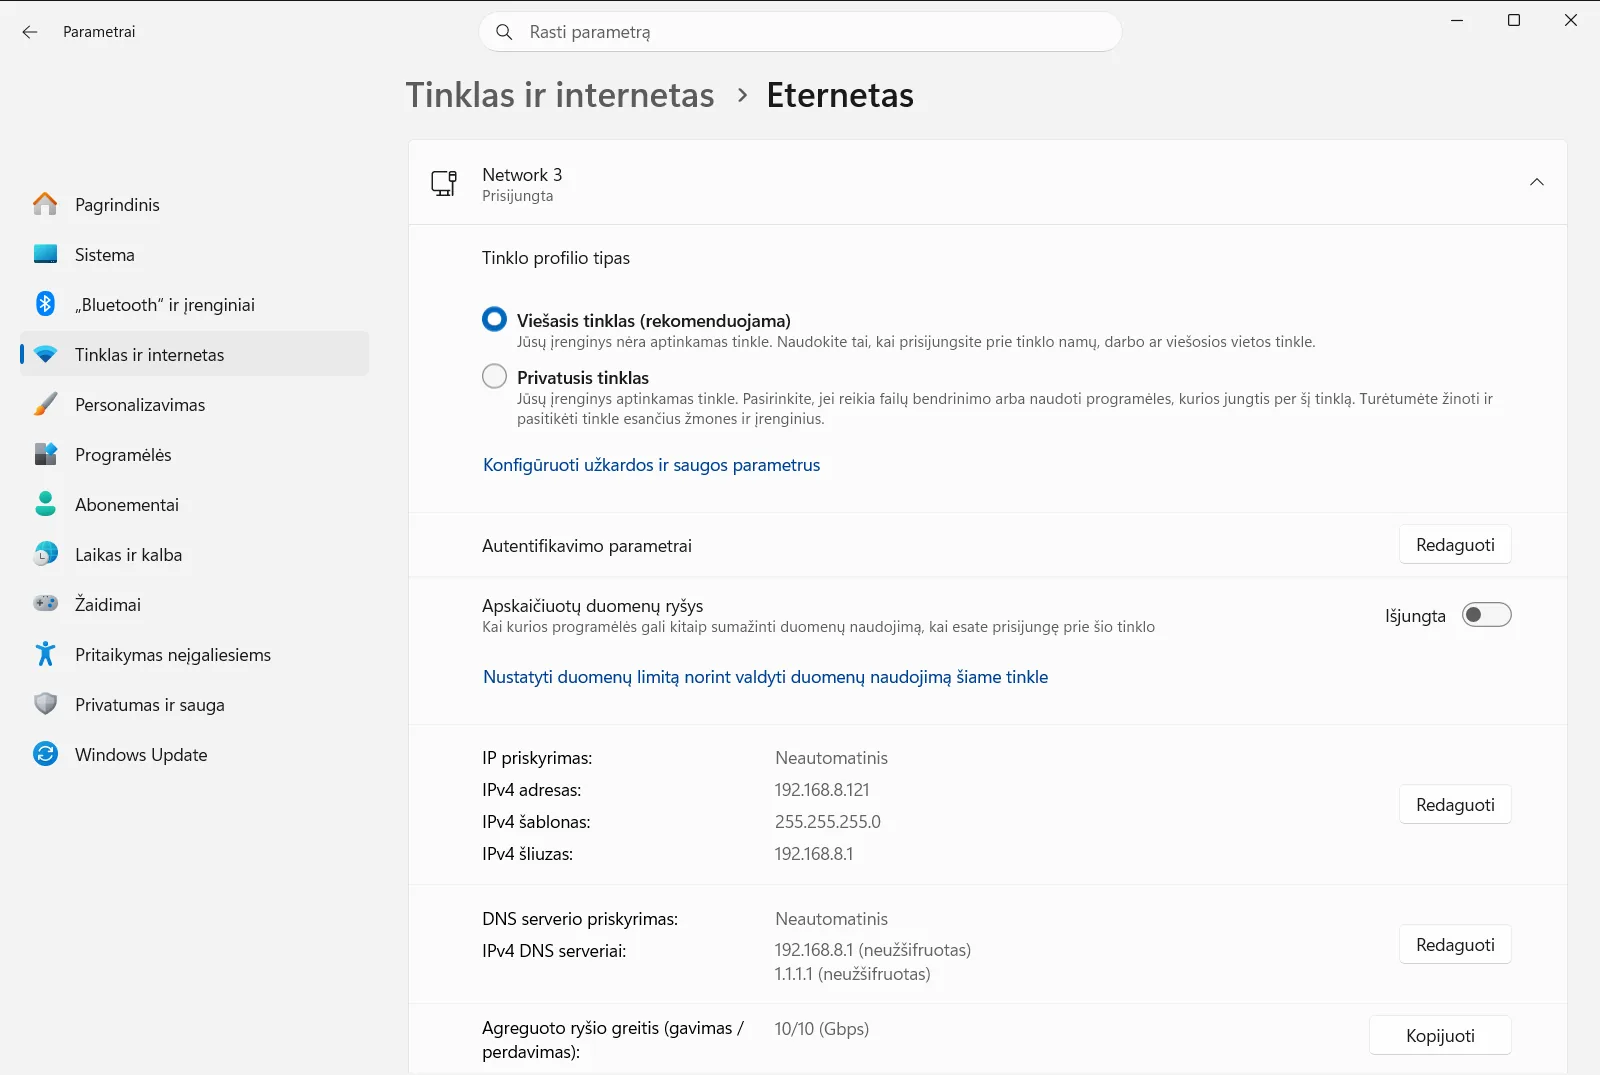Click the Network 3 ethernet icon
The image size is (1600, 1075).
click(444, 183)
